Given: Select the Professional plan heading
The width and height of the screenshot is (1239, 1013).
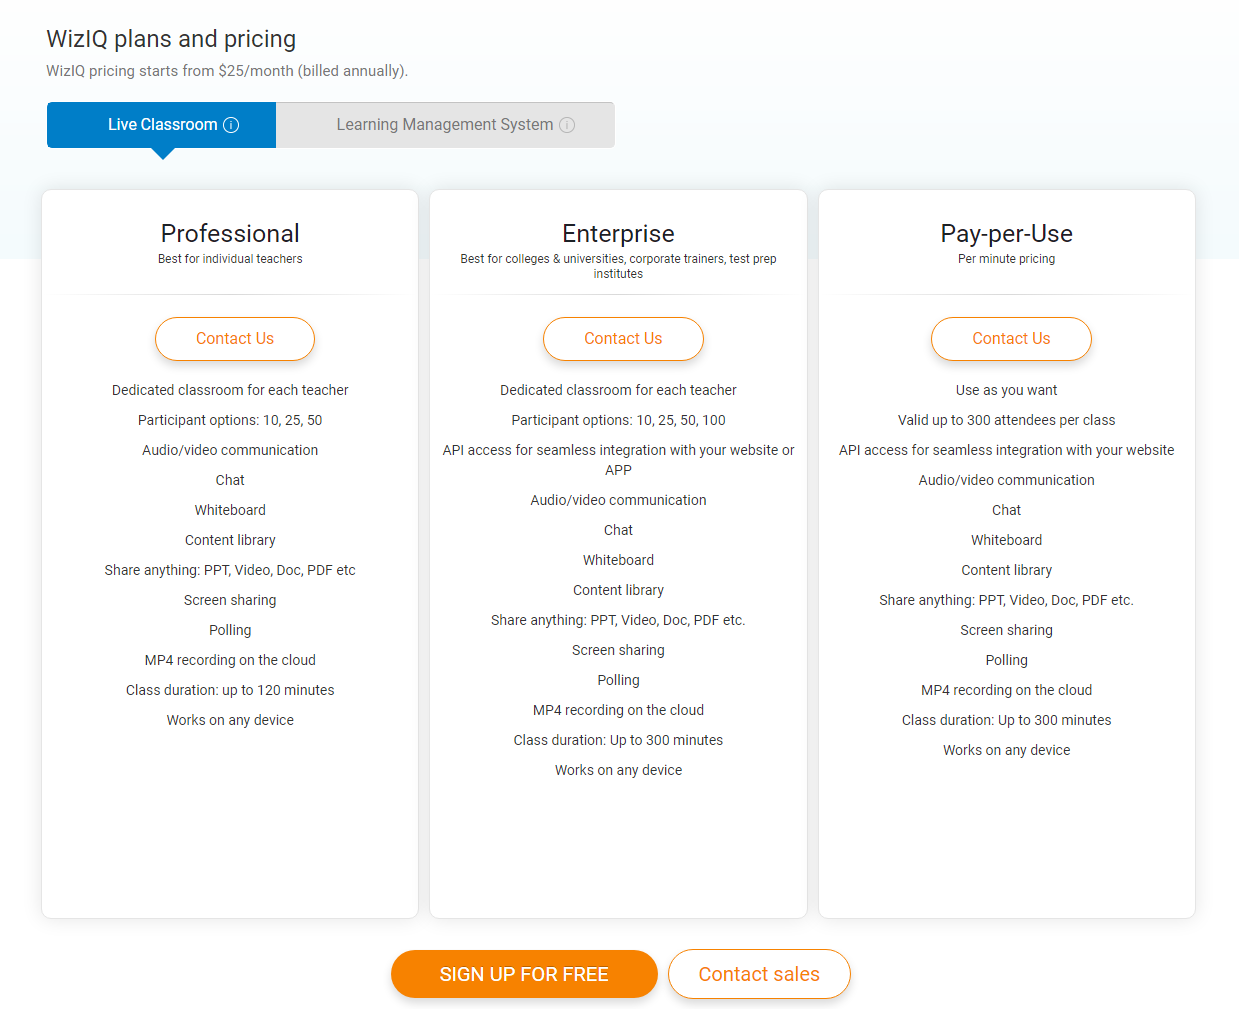Looking at the screenshot, I should pos(230,233).
